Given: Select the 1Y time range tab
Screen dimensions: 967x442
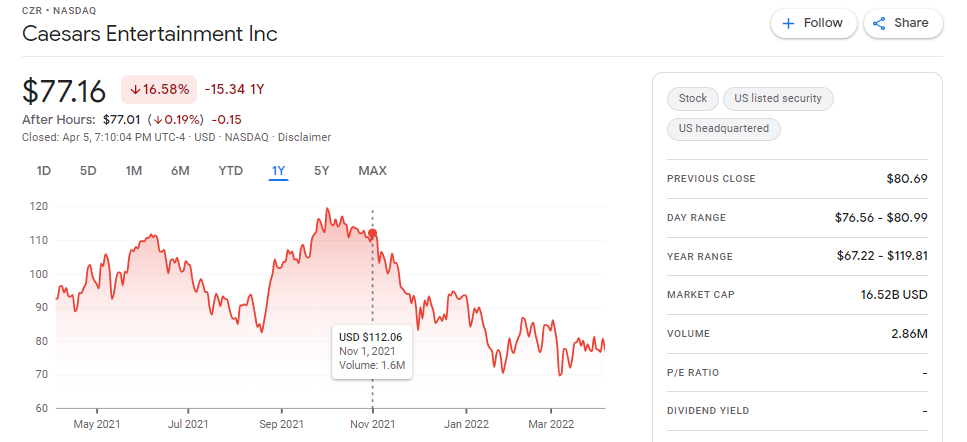Looking at the screenshot, I should [x=279, y=171].
